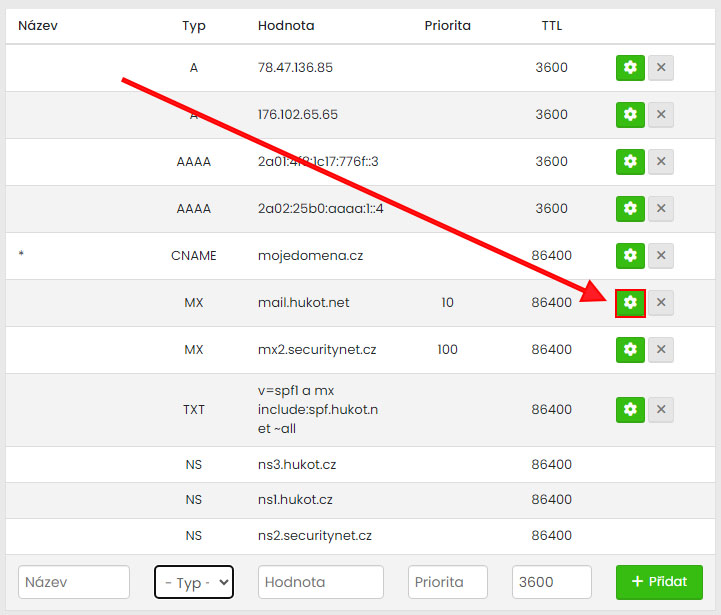
Task: Edit the MX record mx2.securitynet.cz
Action: (629, 350)
